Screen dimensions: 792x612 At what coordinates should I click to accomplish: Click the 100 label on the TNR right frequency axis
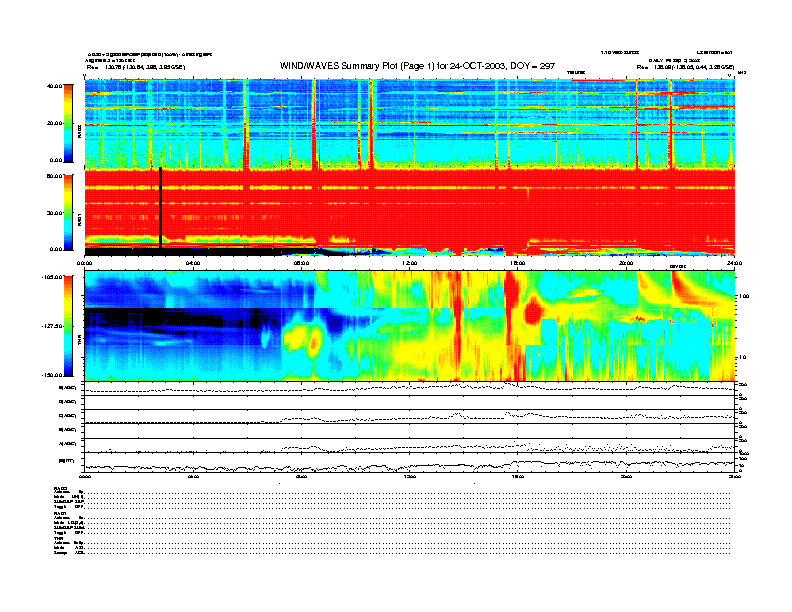[744, 296]
